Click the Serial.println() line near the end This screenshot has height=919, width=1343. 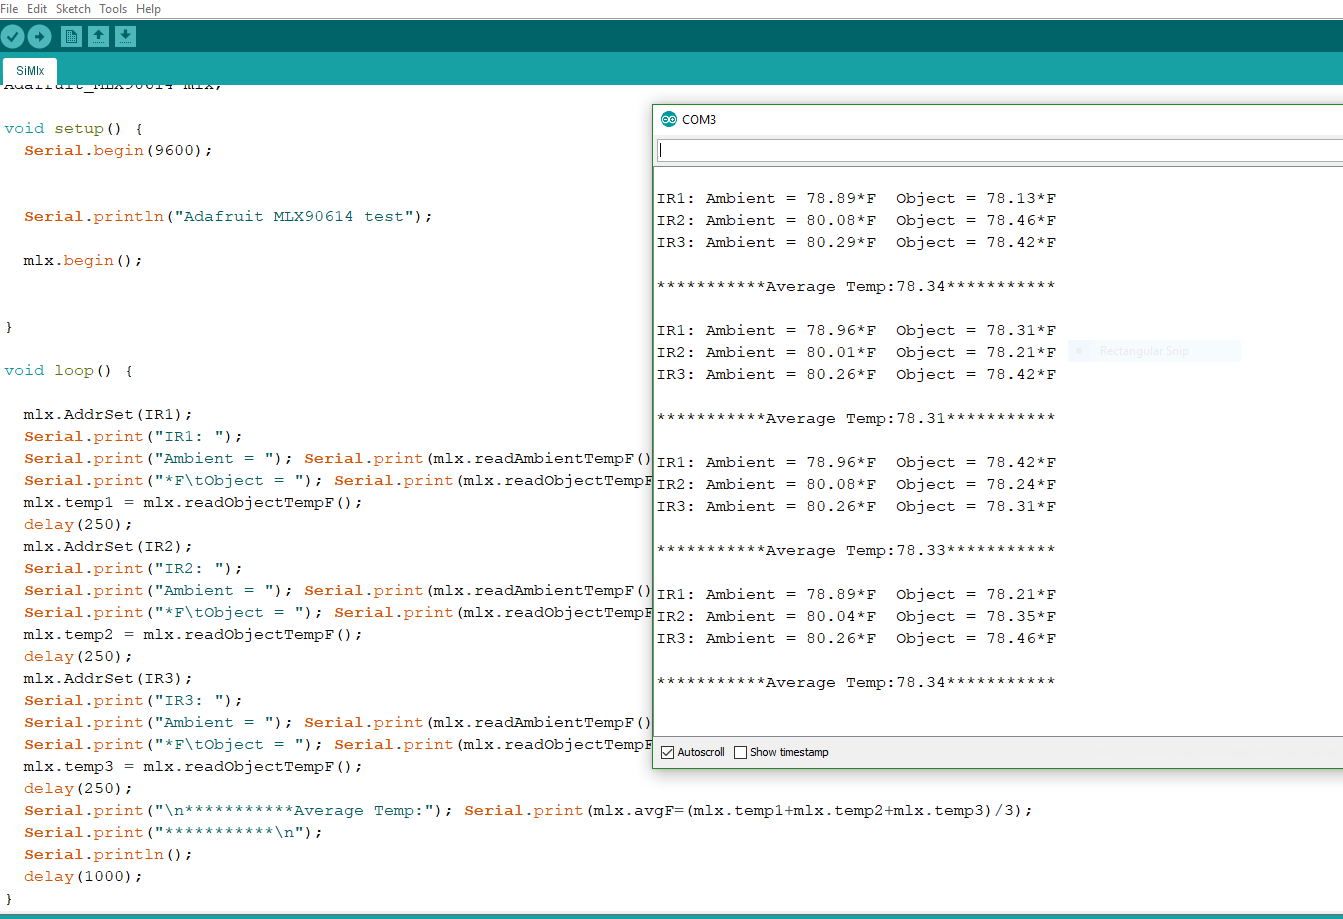[x=109, y=854]
